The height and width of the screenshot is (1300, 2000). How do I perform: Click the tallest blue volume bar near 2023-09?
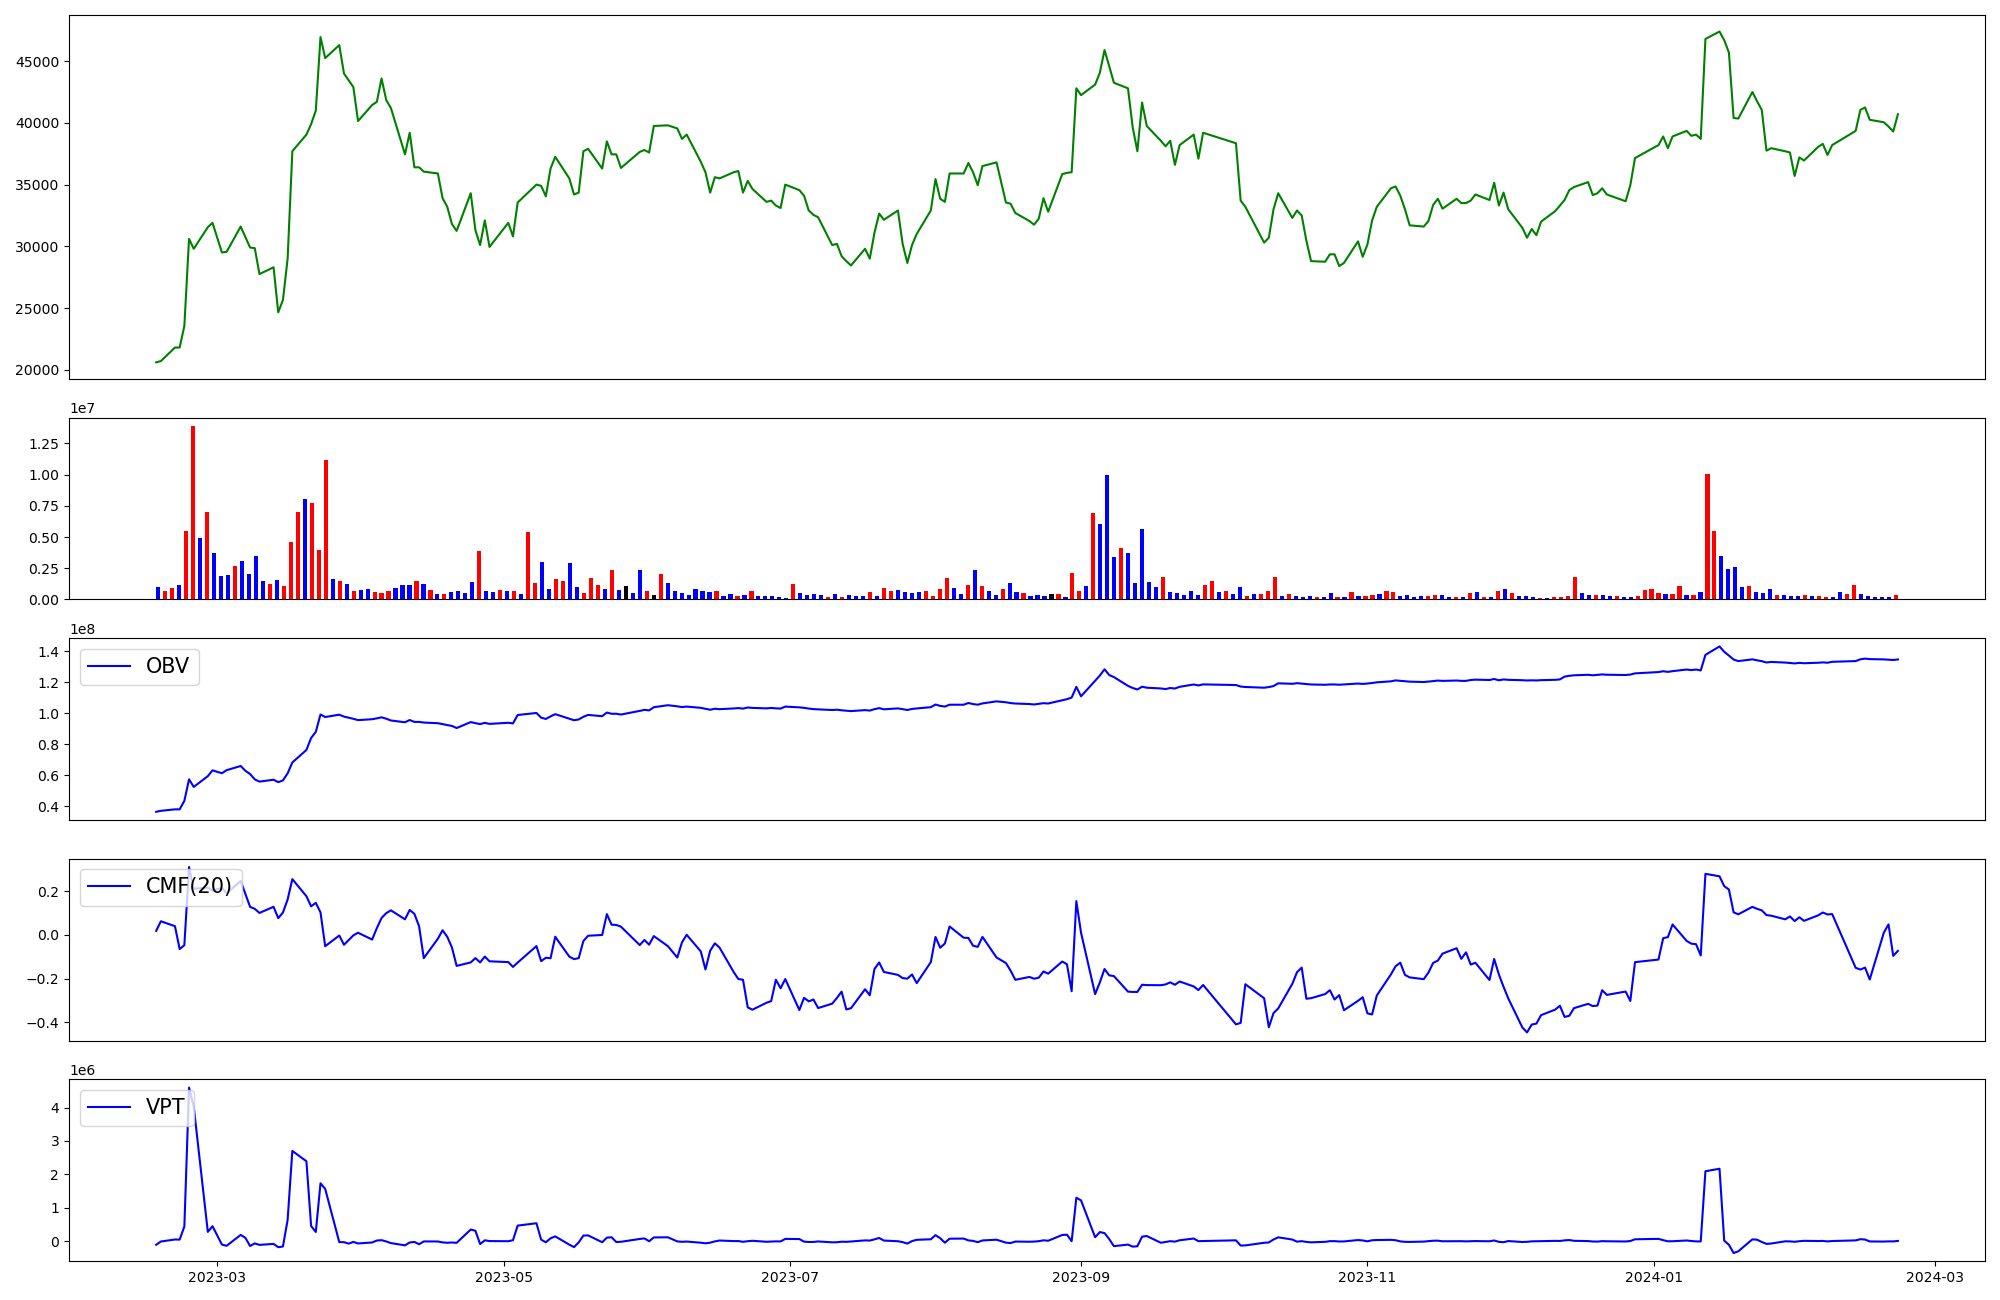coord(1107,536)
